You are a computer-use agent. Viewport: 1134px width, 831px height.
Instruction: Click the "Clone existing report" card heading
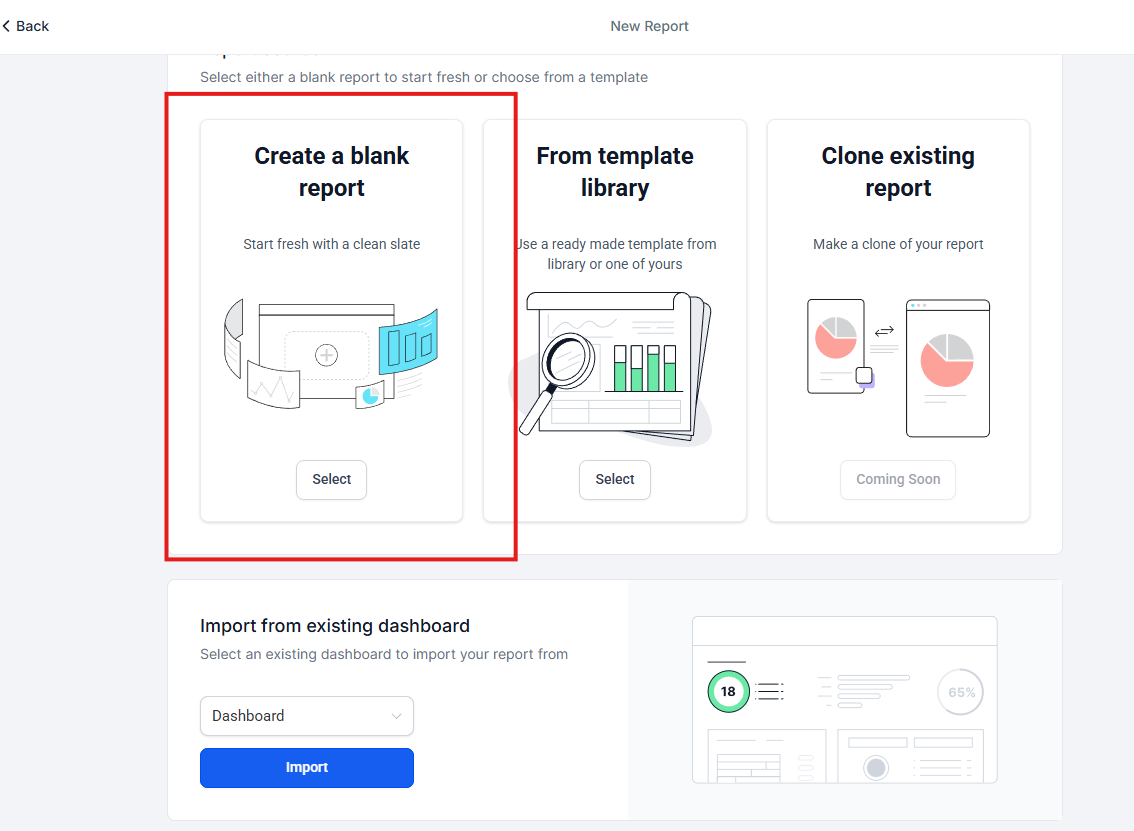897,172
